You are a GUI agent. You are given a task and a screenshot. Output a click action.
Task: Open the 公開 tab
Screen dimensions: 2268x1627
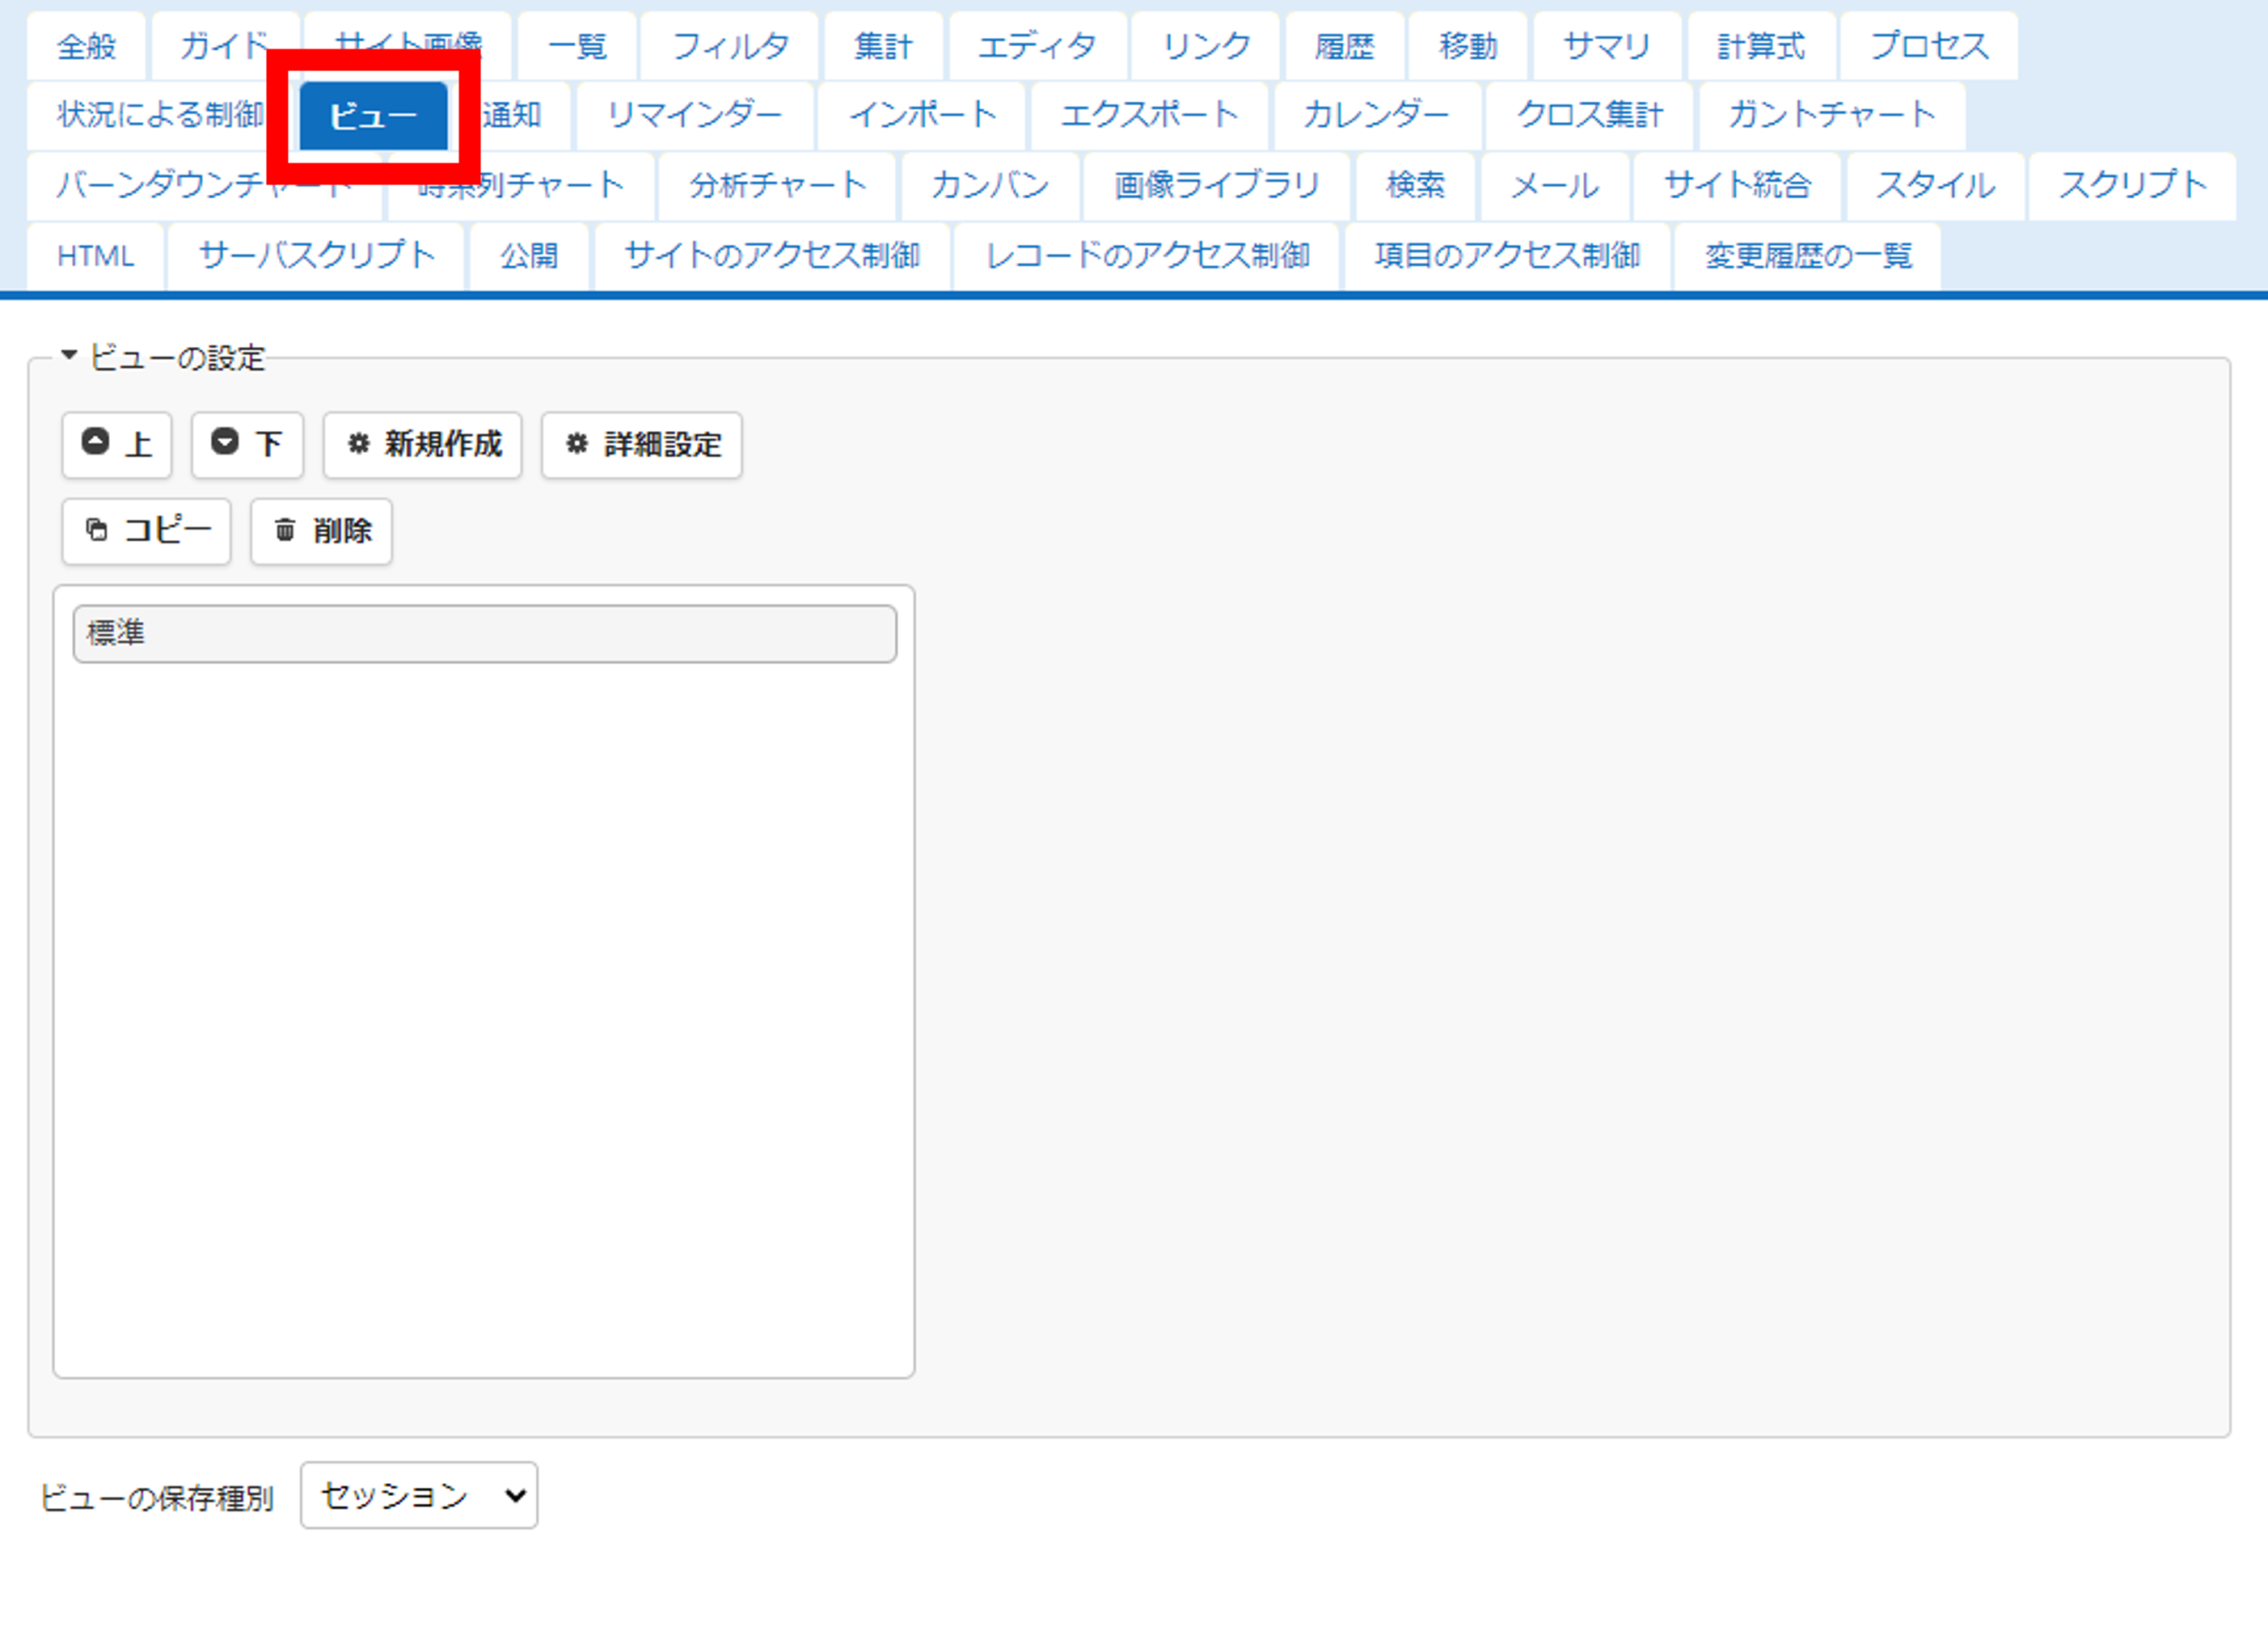pyautogui.click(x=530, y=257)
